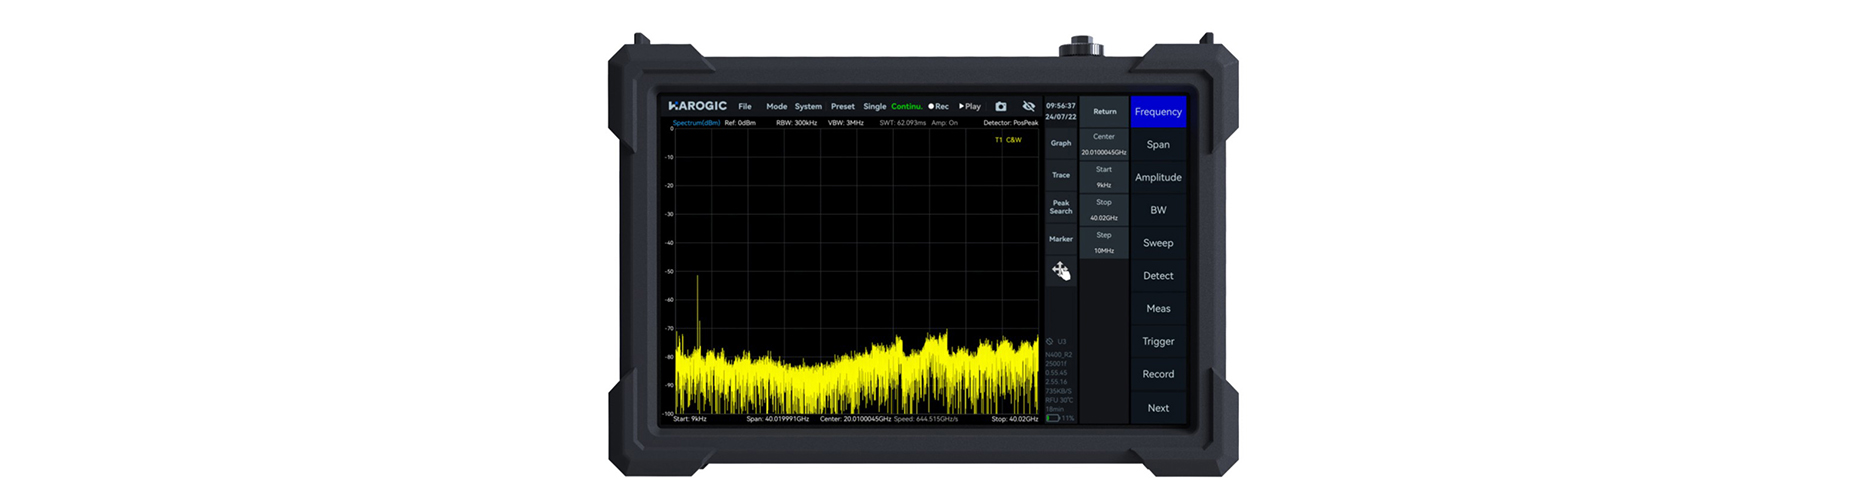
Task: Select the Frequency tab
Action: tap(1158, 112)
